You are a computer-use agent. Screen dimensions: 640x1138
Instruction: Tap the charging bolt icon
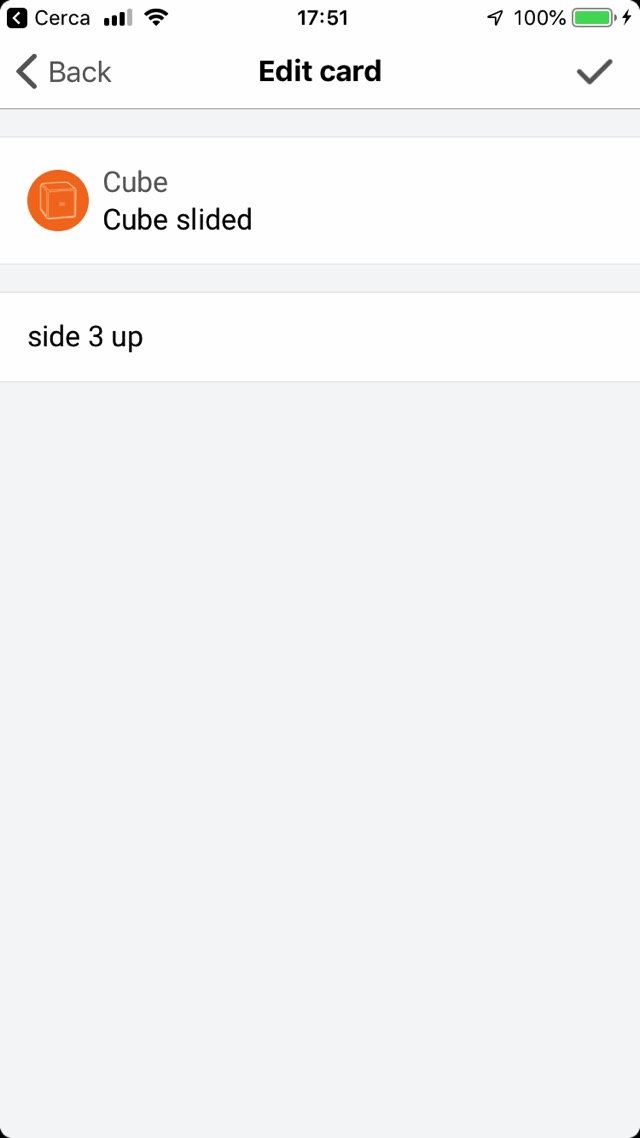tap(627, 18)
